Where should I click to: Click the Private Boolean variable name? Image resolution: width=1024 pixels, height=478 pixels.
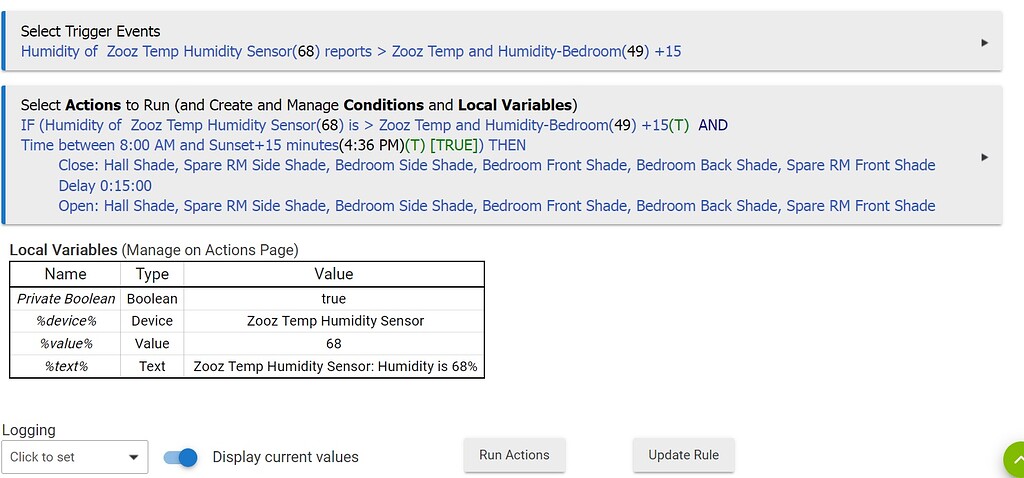[x=66, y=298]
